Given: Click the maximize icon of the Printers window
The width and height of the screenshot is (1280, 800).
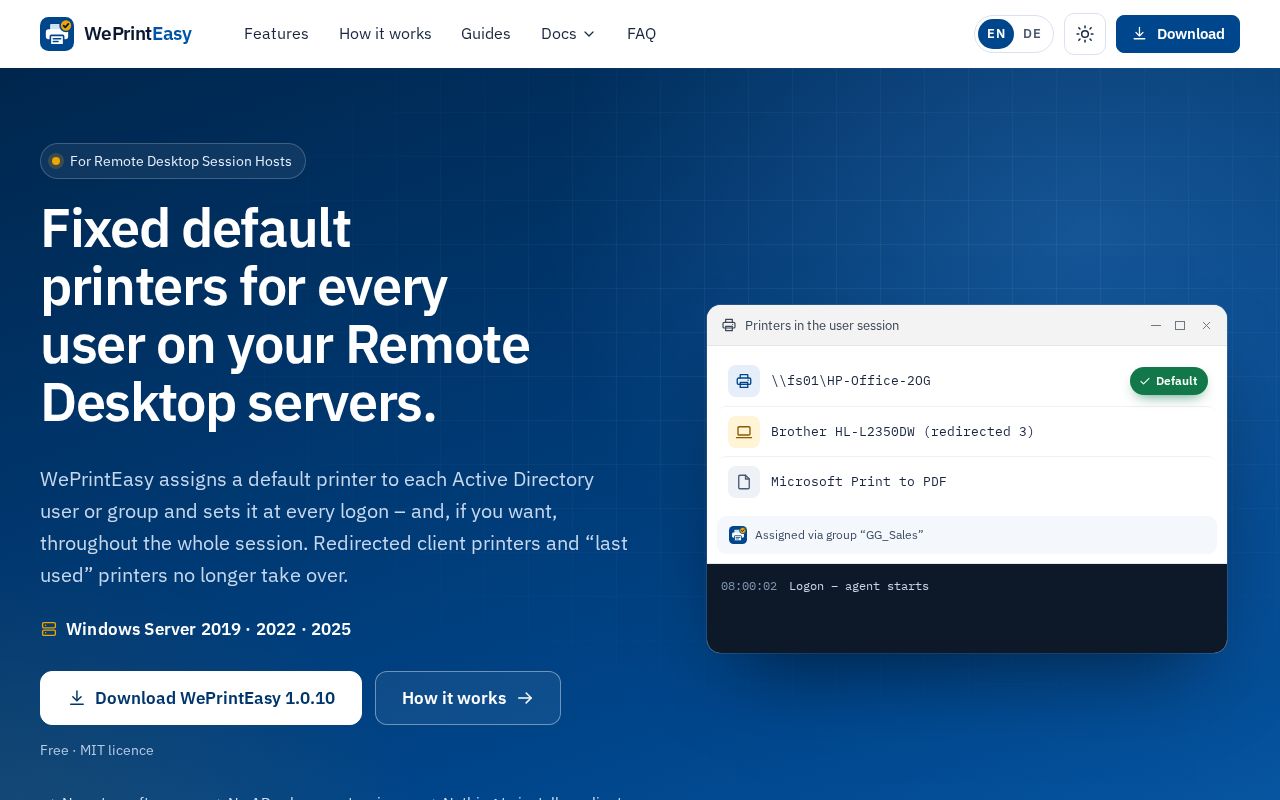Looking at the screenshot, I should click(1180, 326).
